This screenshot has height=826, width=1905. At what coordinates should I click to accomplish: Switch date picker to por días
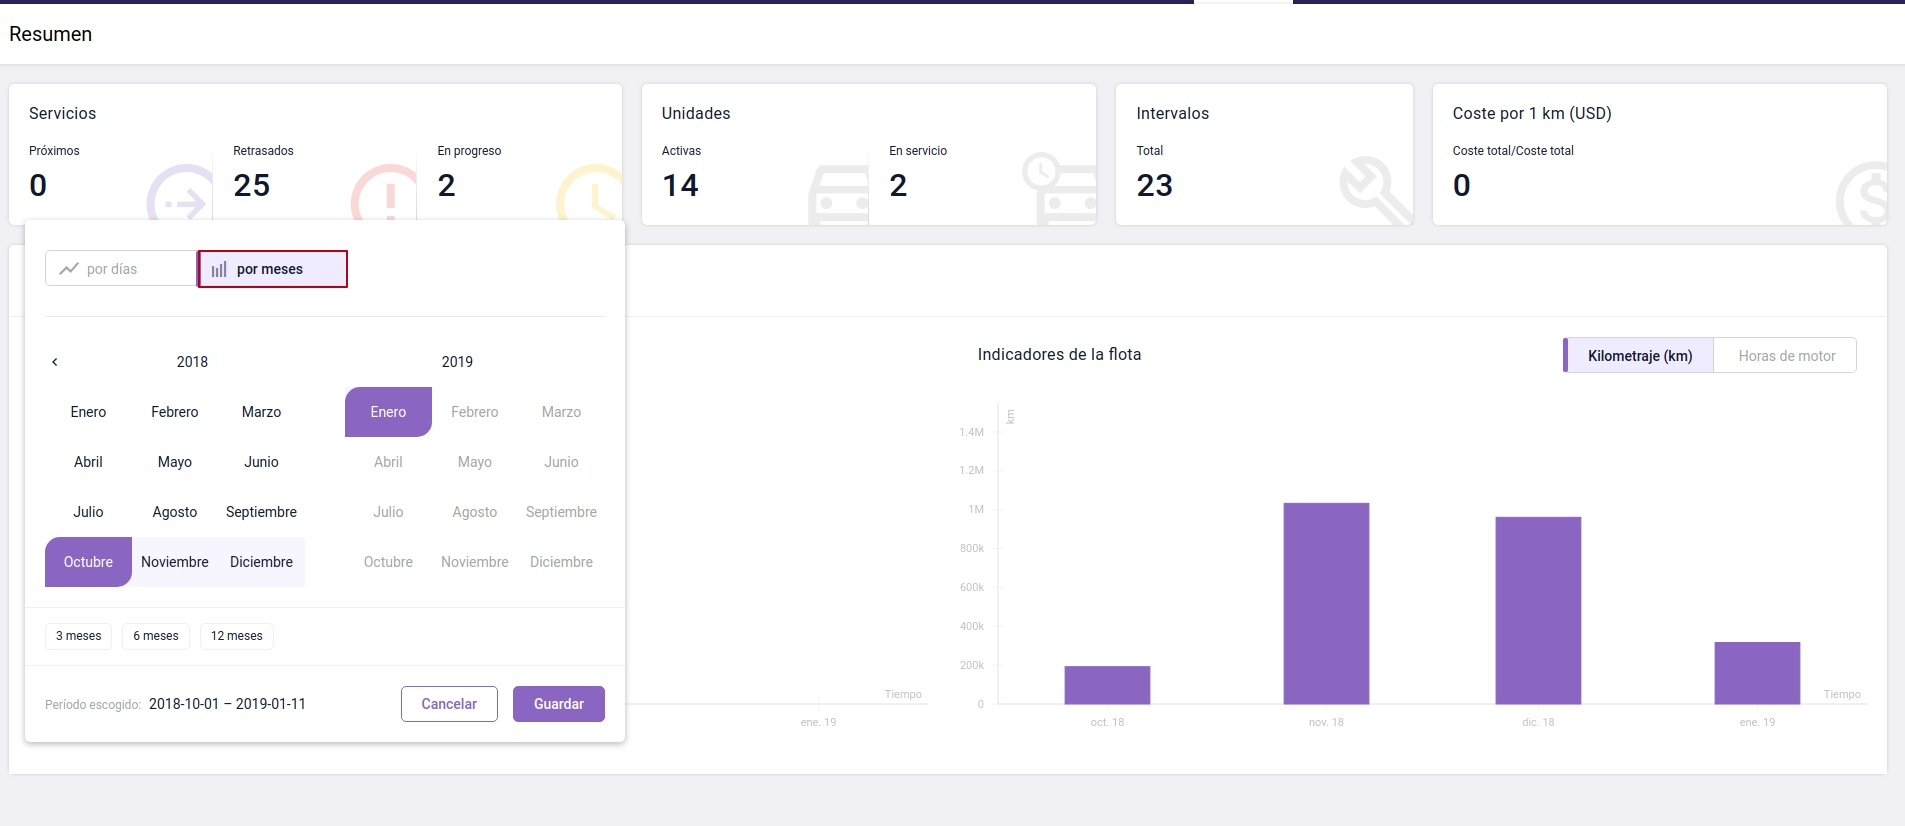pyautogui.click(x=121, y=269)
